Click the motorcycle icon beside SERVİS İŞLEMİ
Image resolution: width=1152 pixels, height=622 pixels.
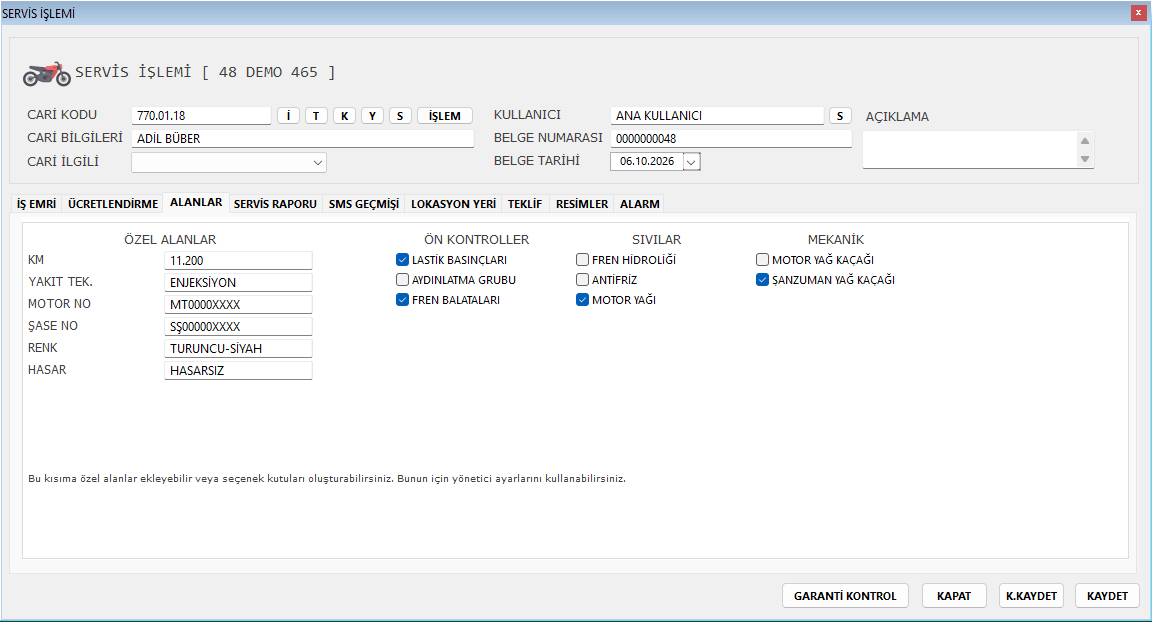pyautogui.click(x=46, y=73)
